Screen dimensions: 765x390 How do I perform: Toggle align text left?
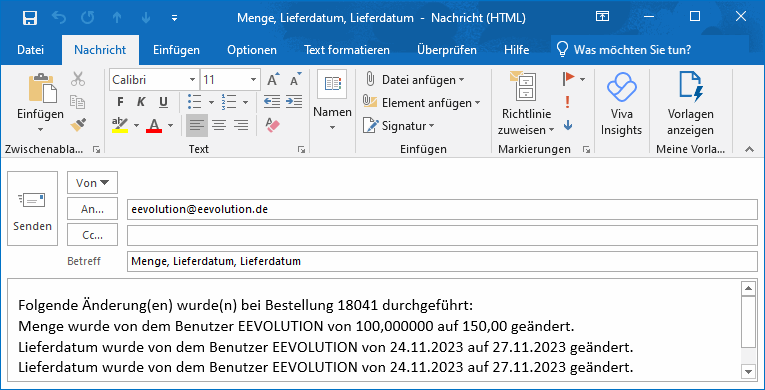pyautogui.click(x=197, y=125)
